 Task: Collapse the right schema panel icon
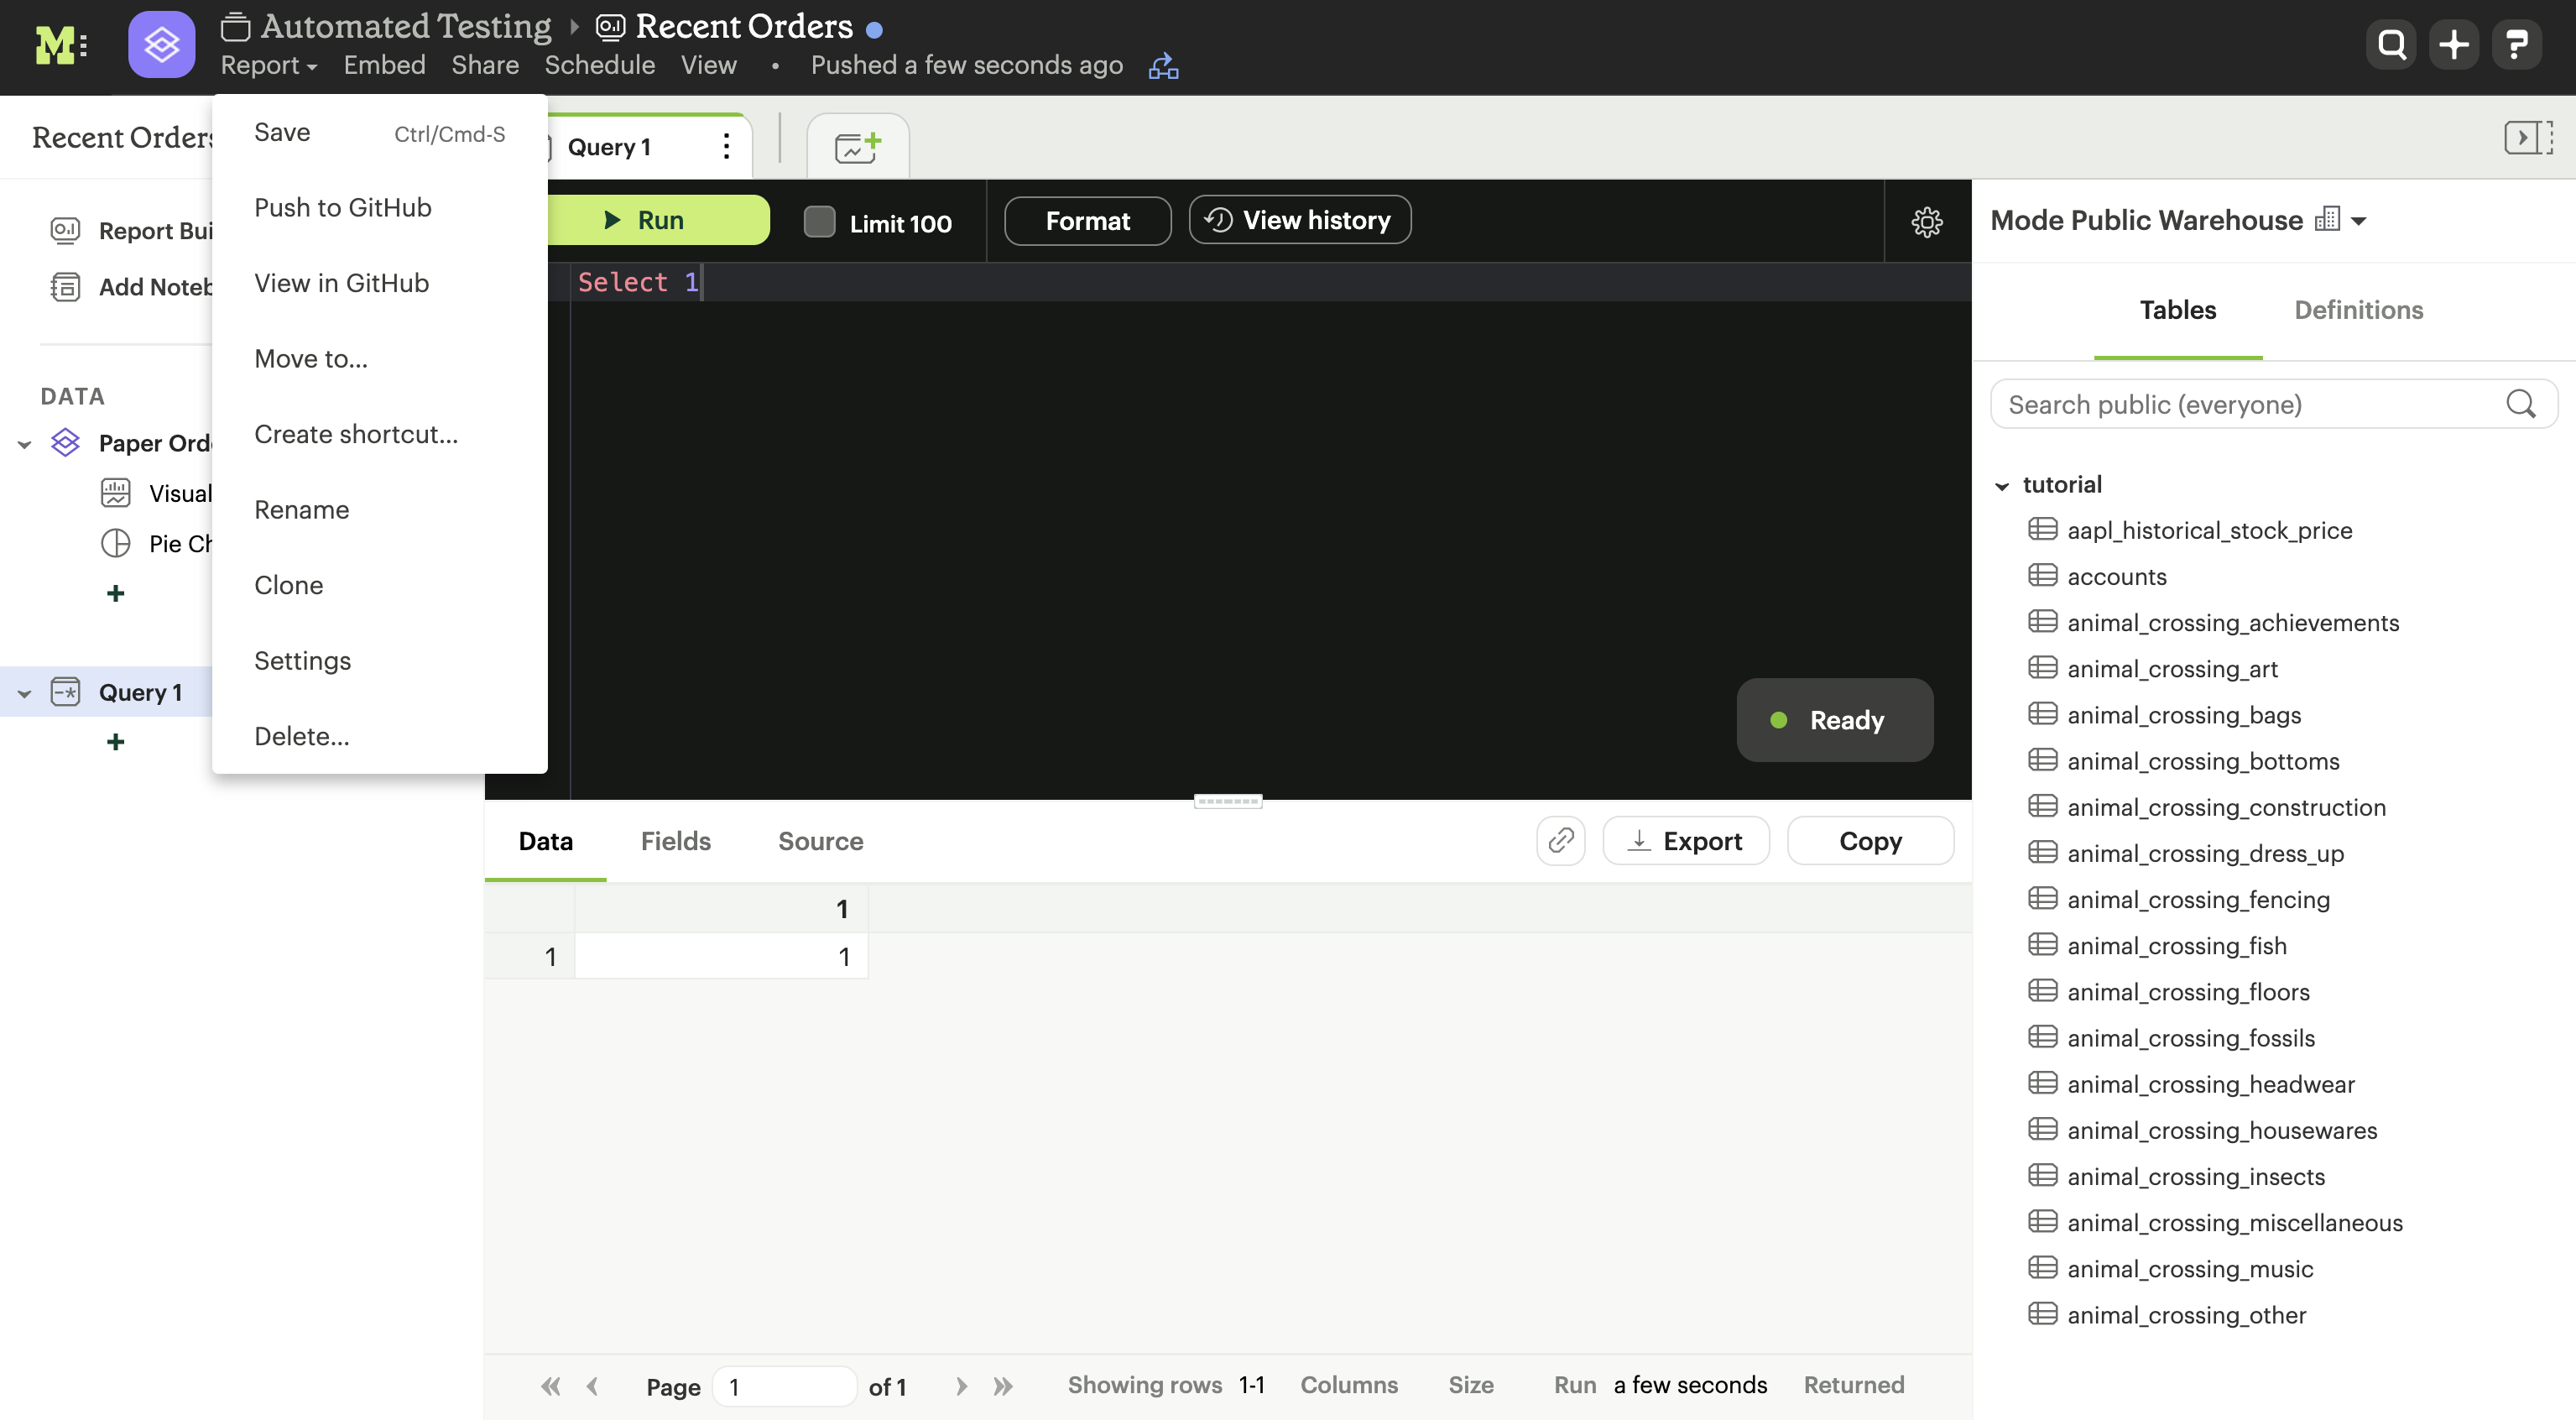[x=2527, y=137]
